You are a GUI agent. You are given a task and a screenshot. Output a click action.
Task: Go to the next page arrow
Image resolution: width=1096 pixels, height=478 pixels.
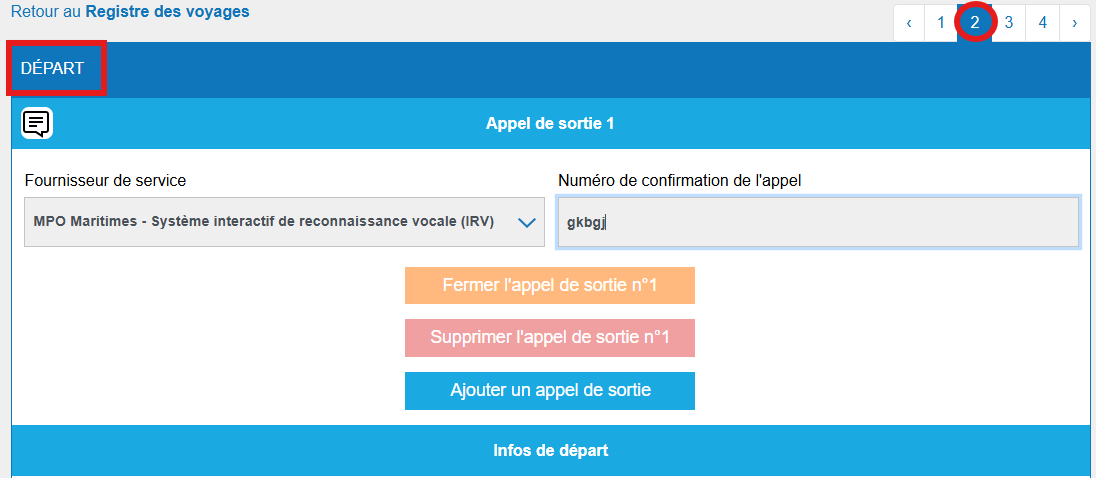point(1074,23)
